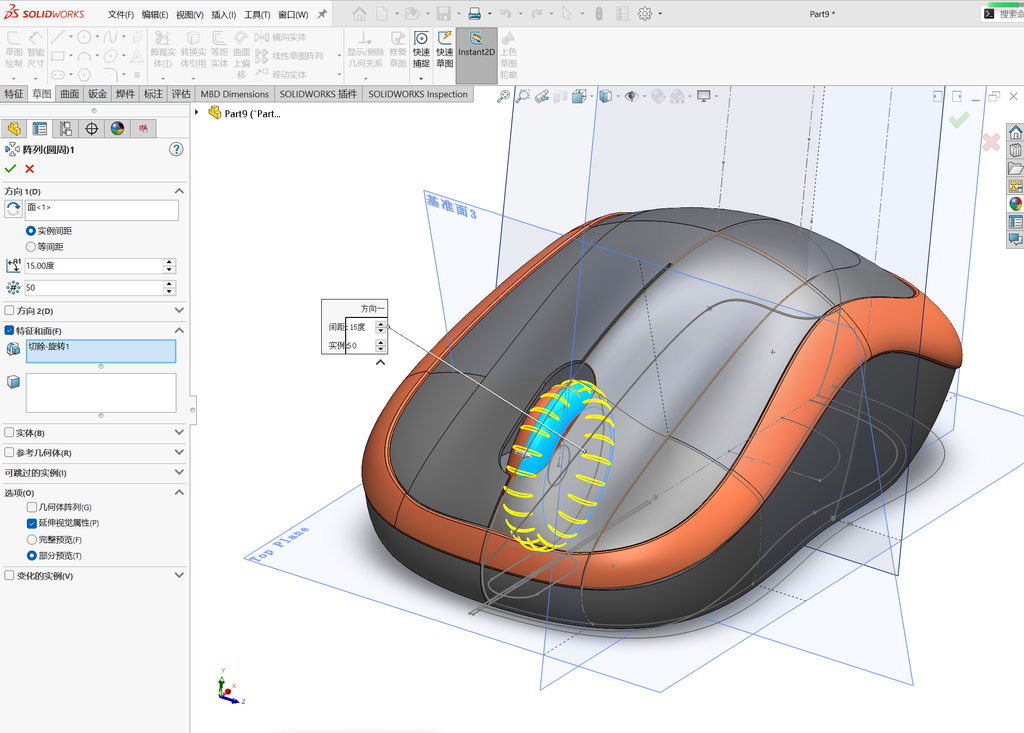Confirm the circular pattern with the green checkmark in the left panel

click(x=10, y=169)
